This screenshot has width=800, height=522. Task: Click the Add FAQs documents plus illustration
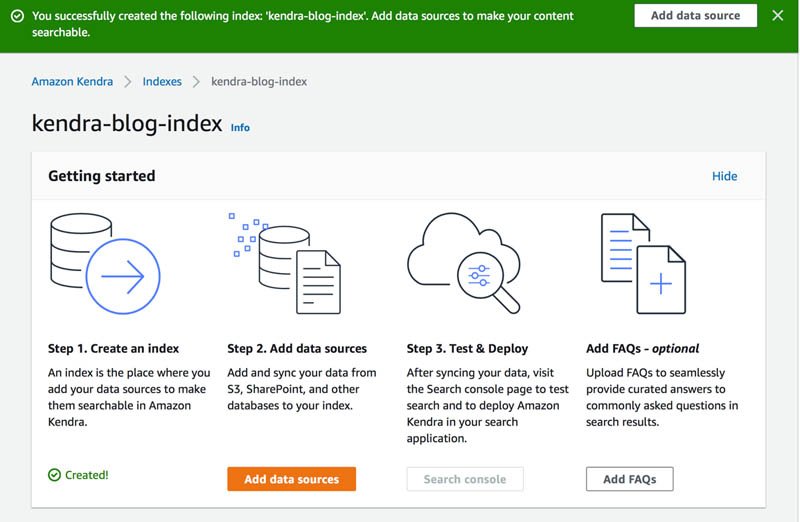[643, 263]
